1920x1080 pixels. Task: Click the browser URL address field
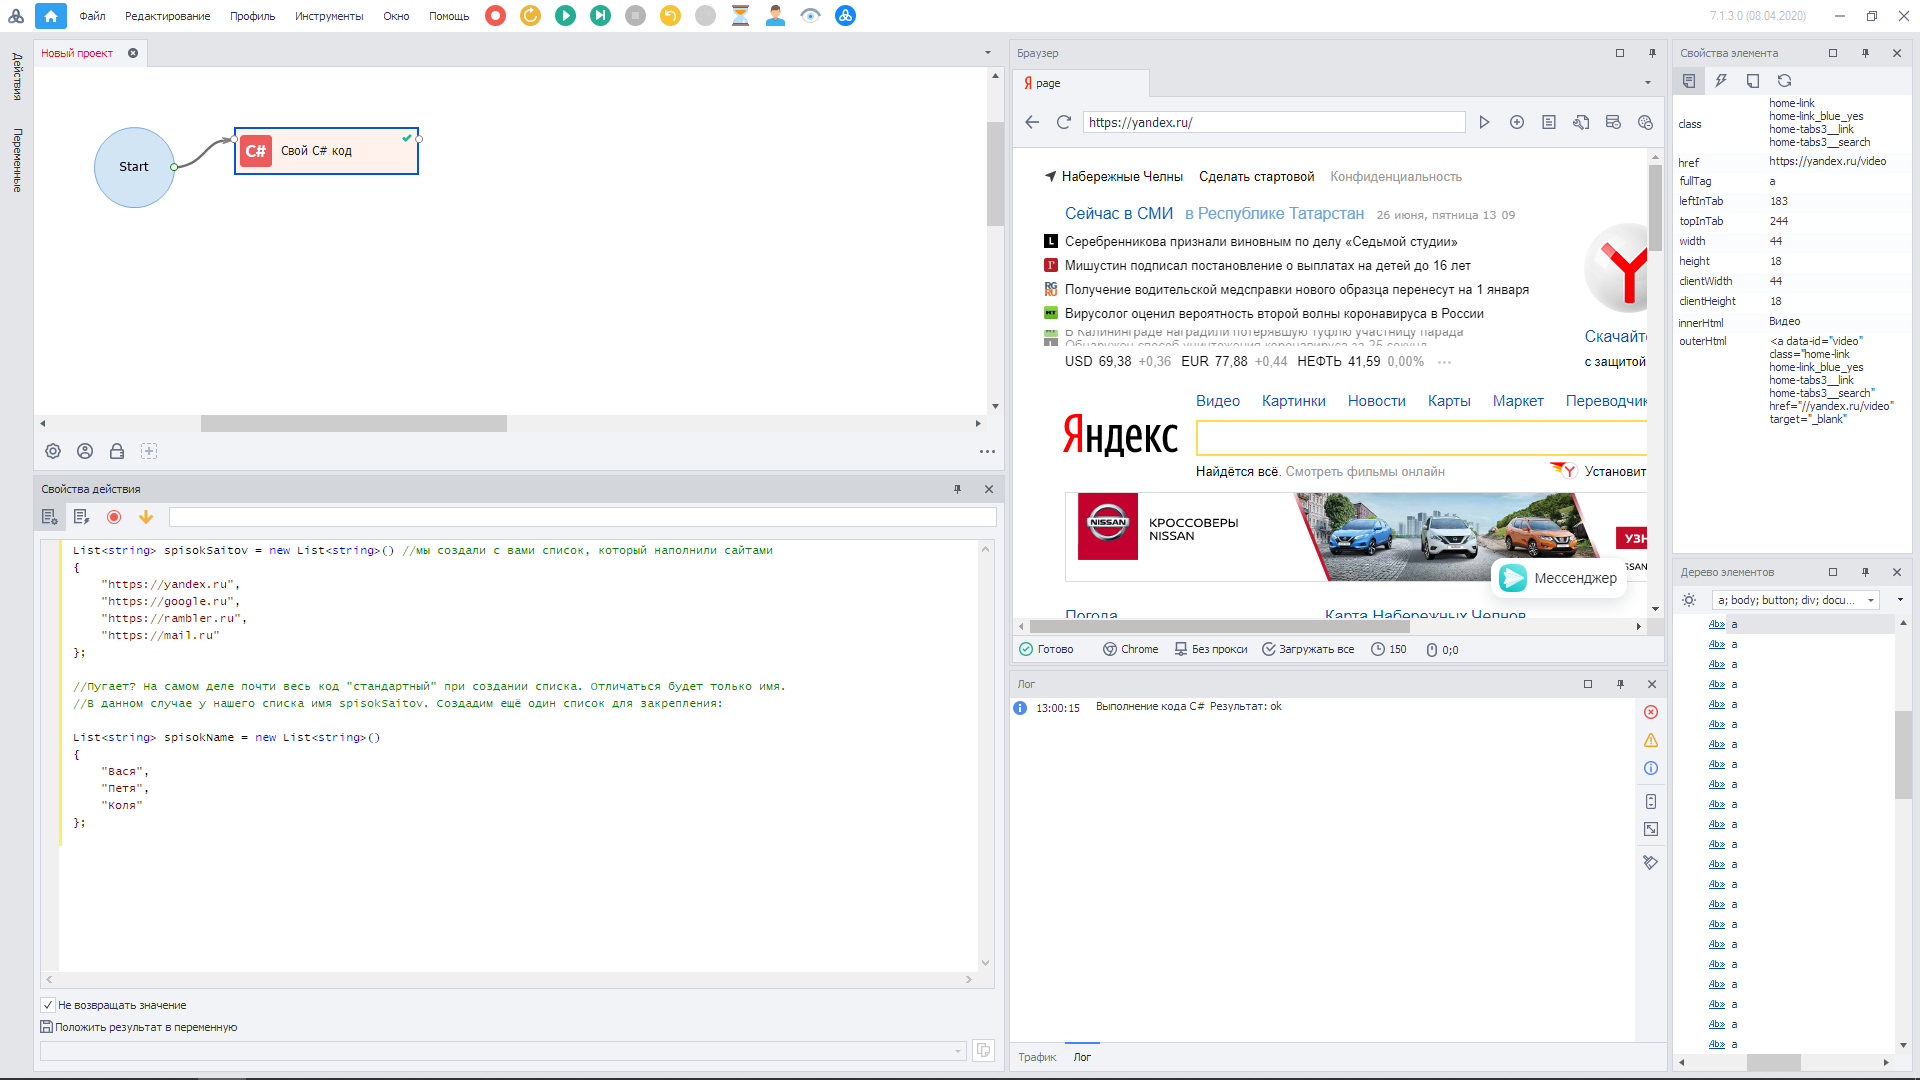click(x=1273, y=122)
